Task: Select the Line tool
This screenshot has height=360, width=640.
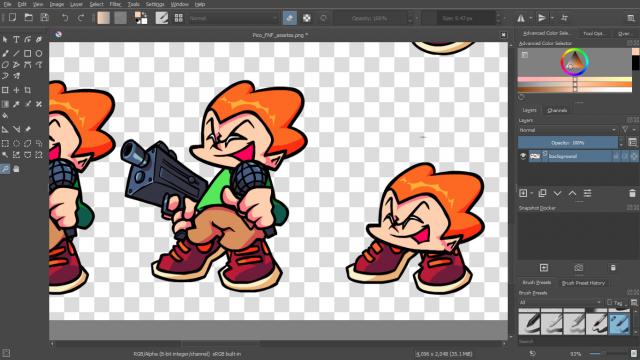Action: (16, 53)
